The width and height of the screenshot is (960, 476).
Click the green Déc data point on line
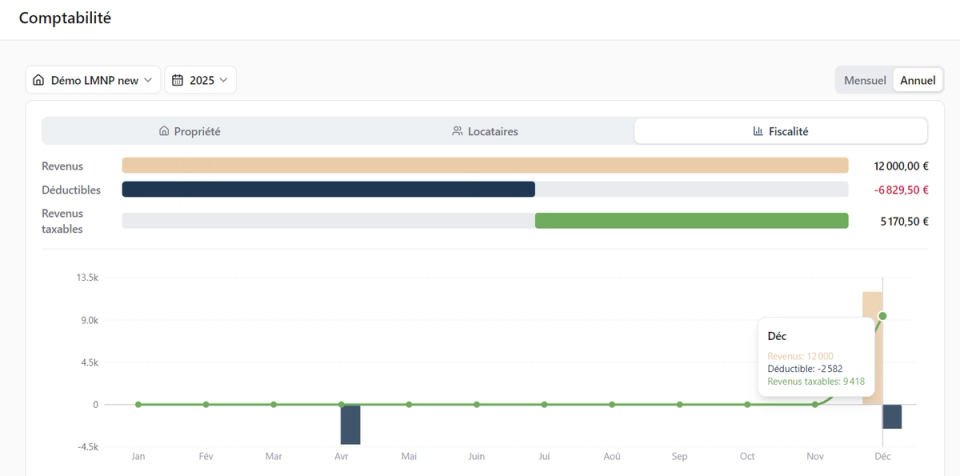(882, 316)
